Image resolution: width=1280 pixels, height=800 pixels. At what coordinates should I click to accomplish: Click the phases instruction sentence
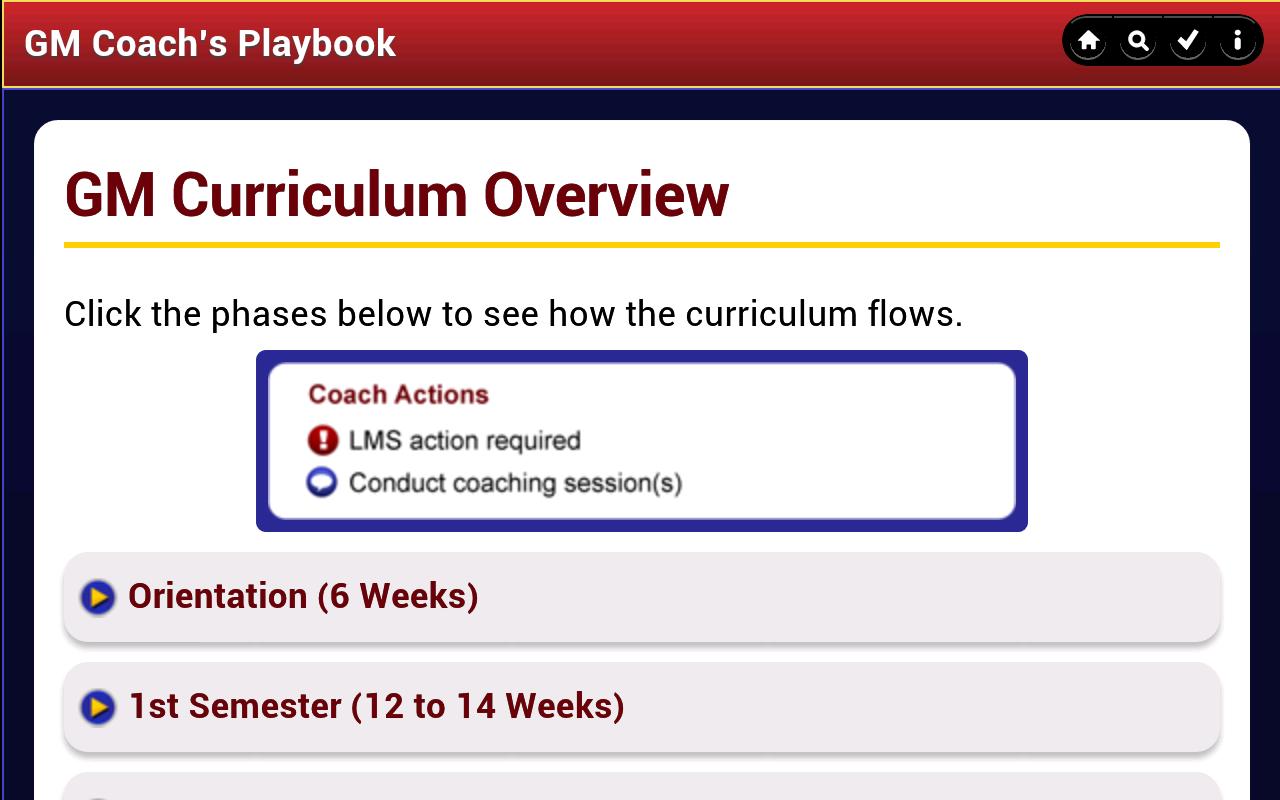coord(513,314)
